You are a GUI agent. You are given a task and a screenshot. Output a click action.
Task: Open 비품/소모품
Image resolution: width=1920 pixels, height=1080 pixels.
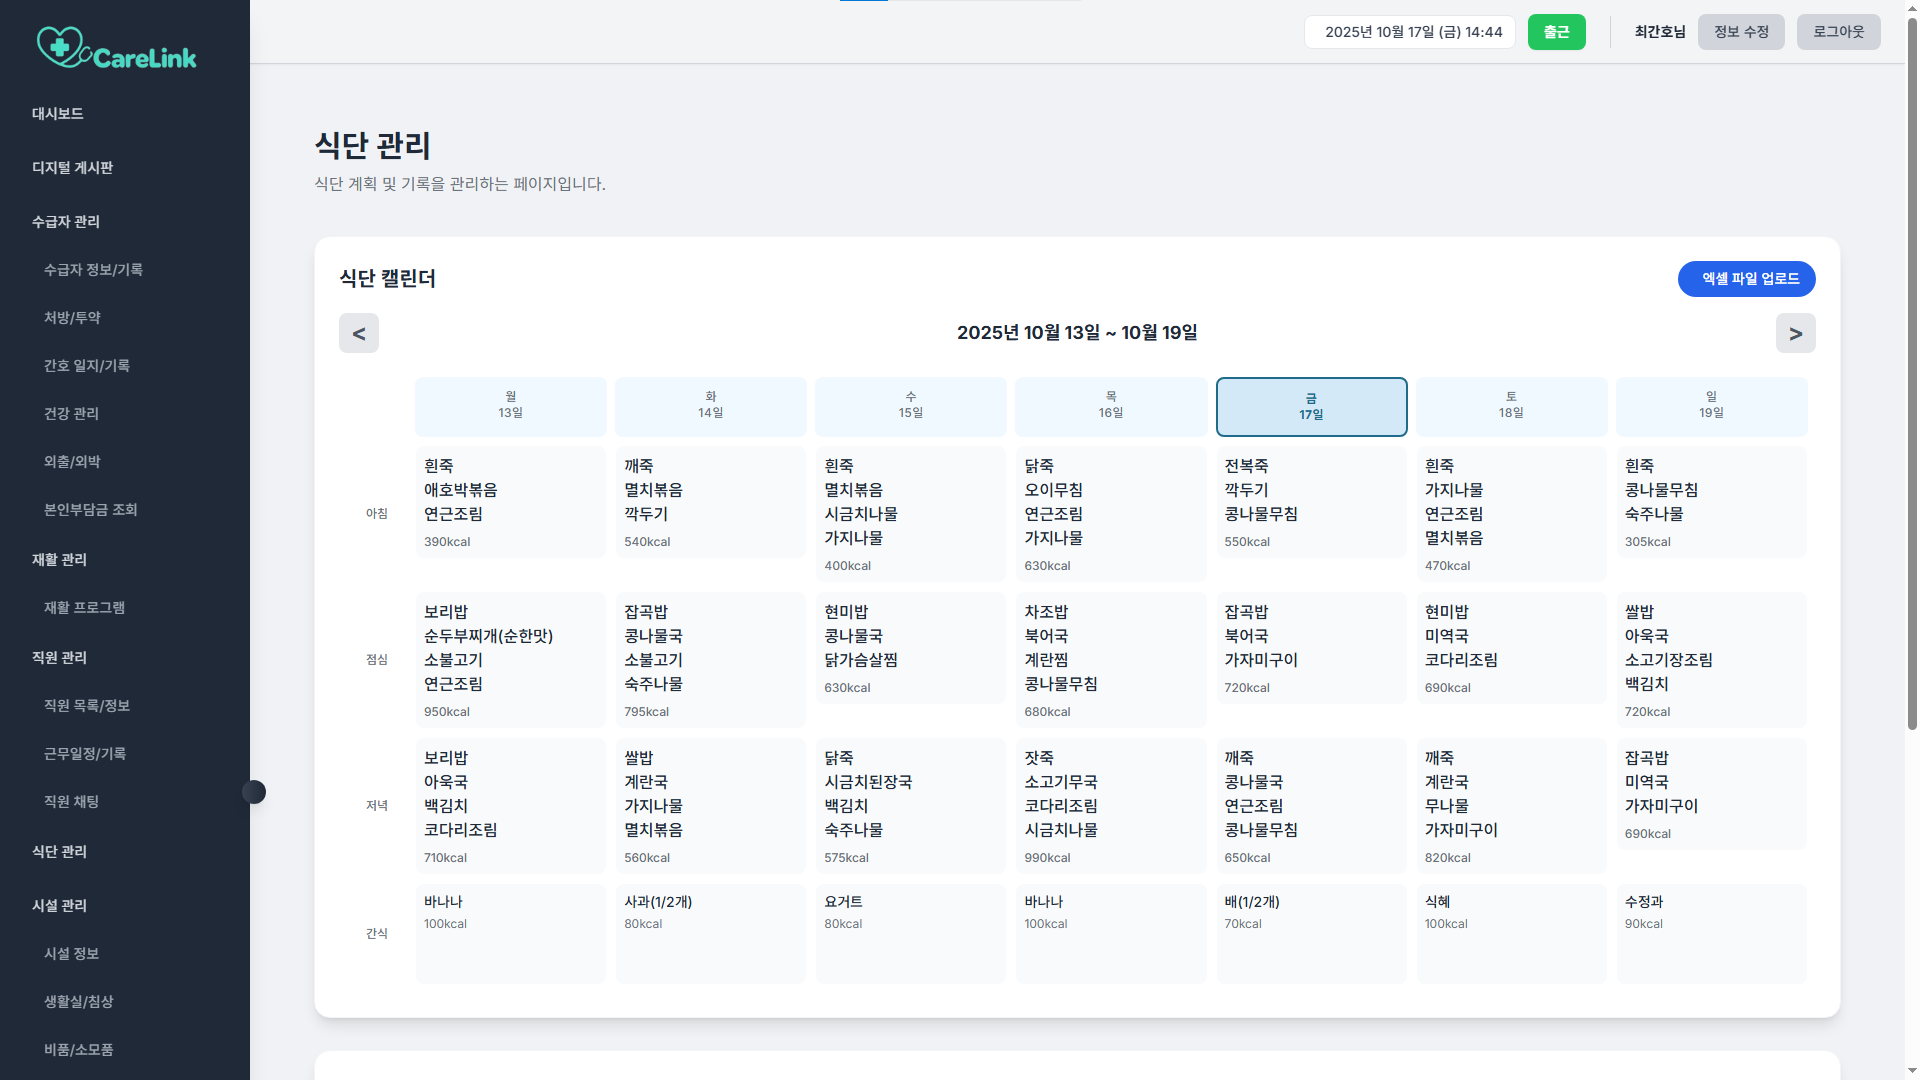point(79,1050)
